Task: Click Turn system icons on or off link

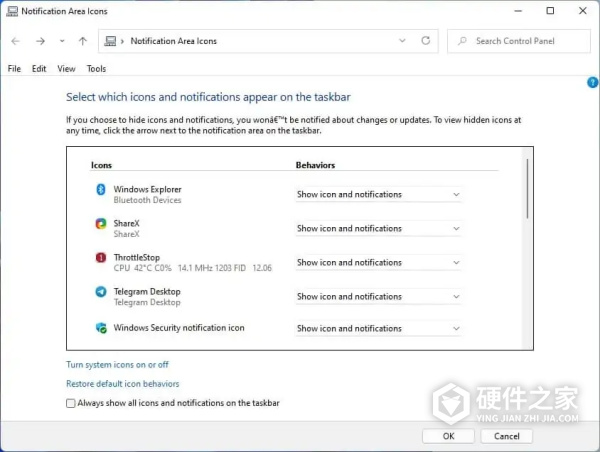Action: point(117,365)
